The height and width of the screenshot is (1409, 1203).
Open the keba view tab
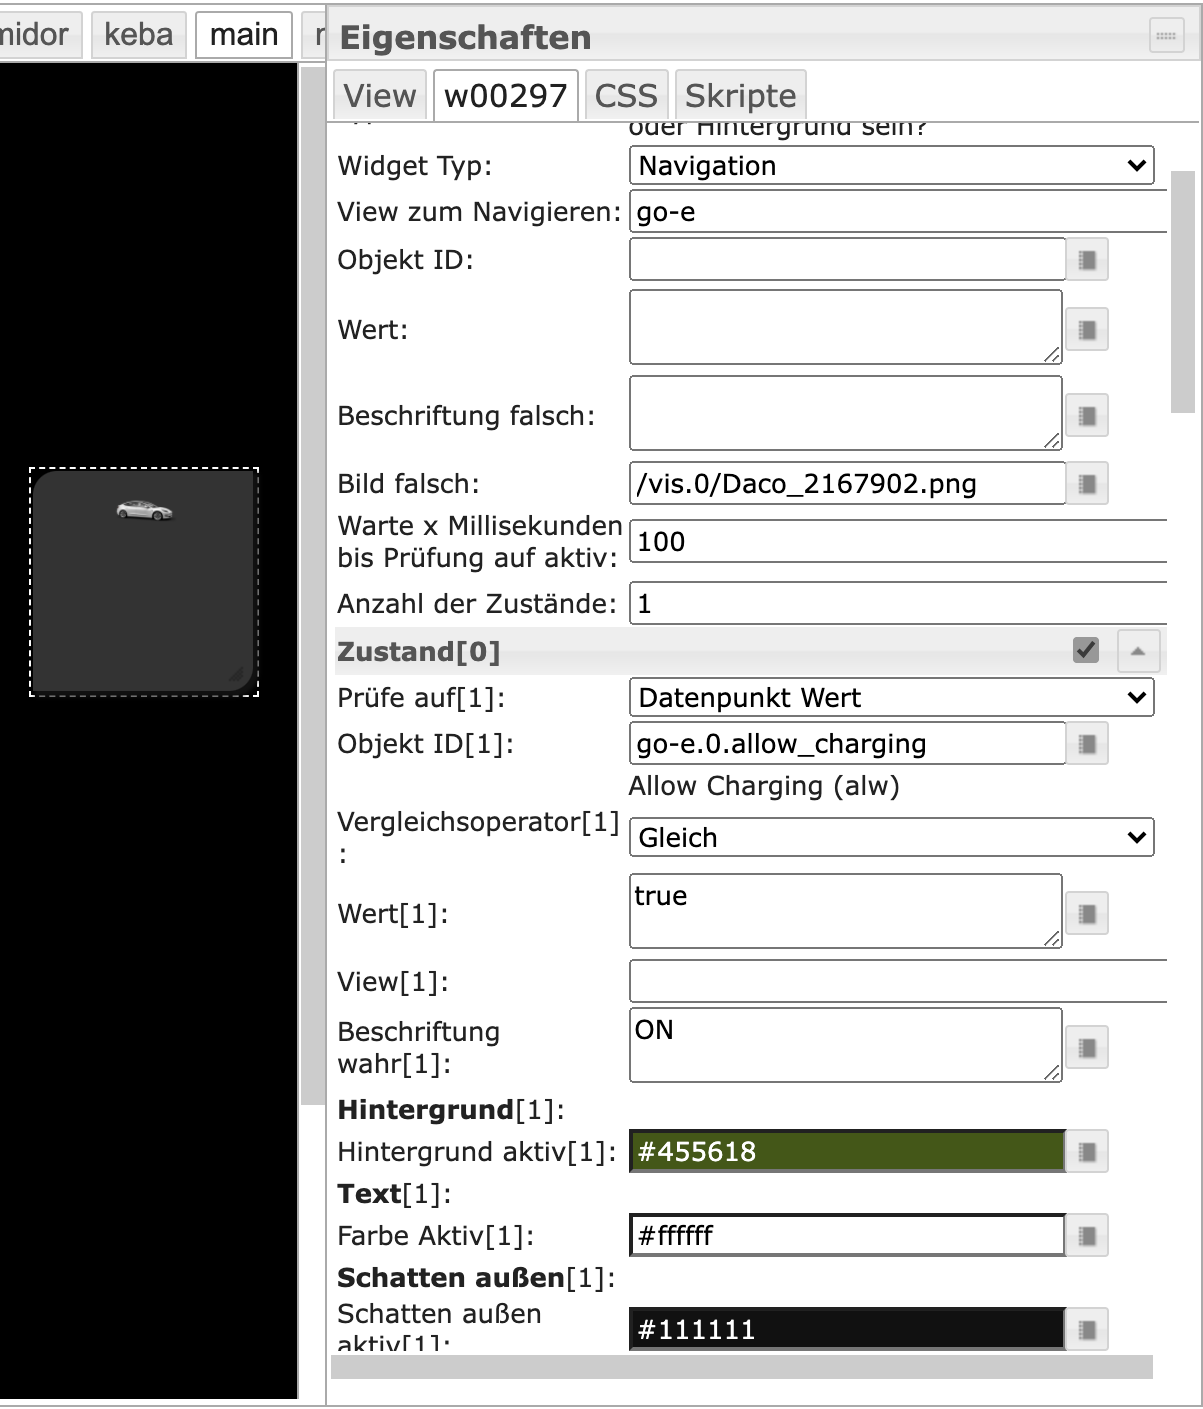pyautogui.click(x=139, y=35)
